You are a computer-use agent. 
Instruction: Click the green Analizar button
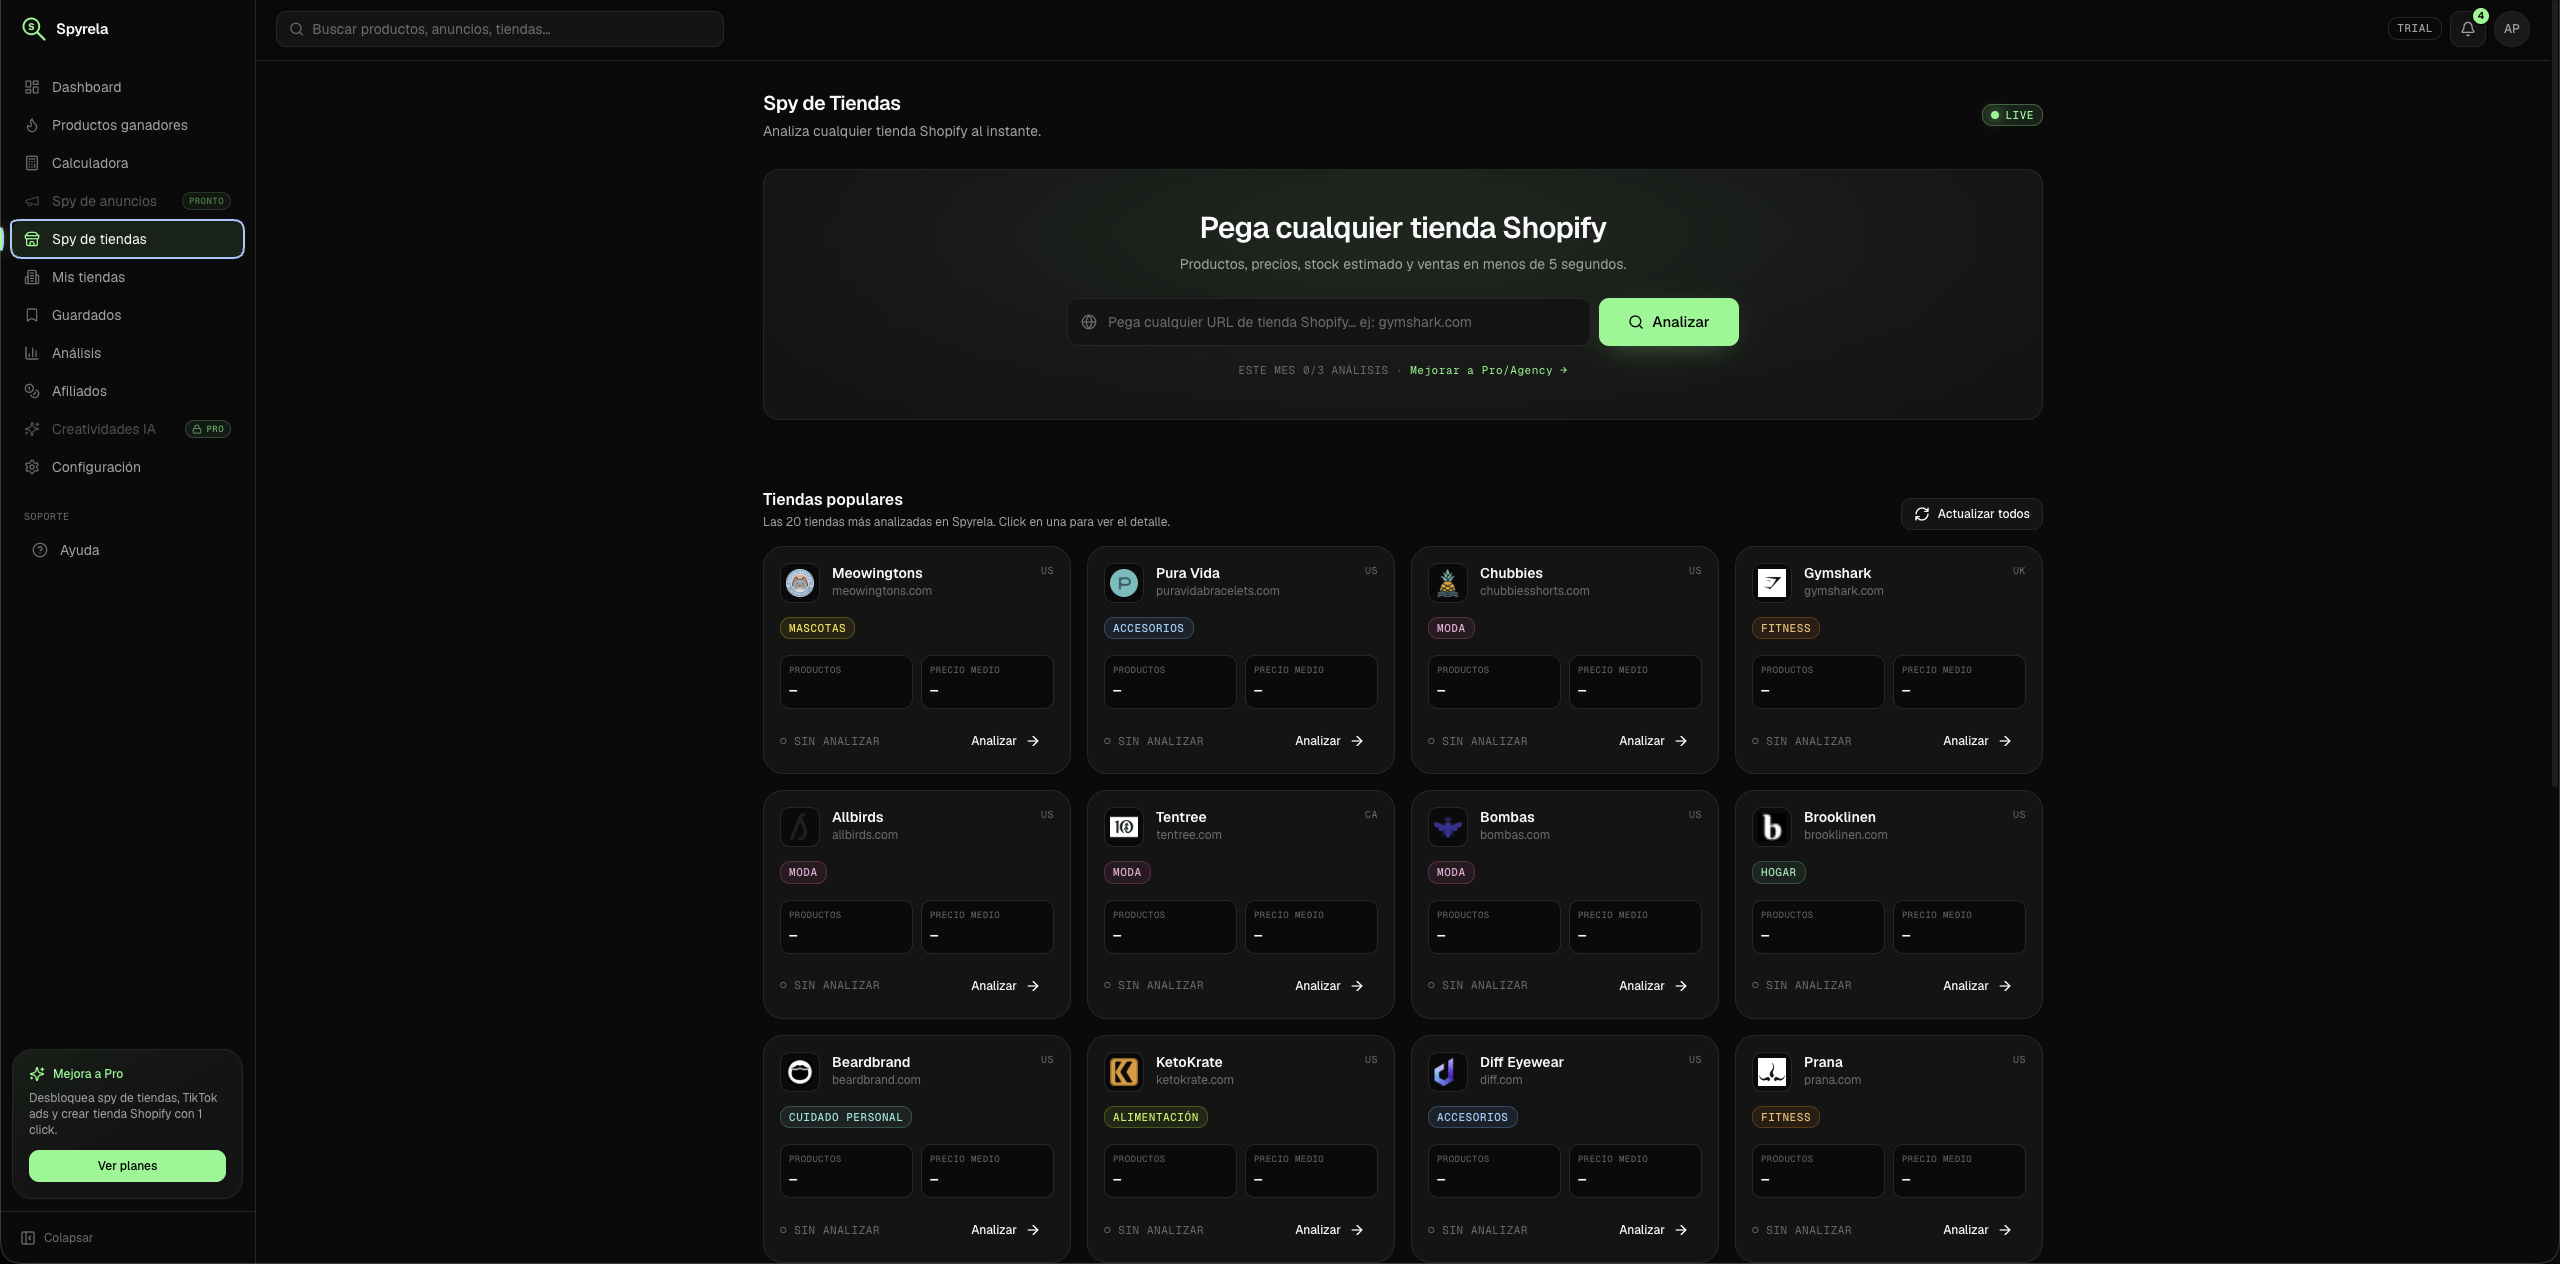[x=1668, y=322]
